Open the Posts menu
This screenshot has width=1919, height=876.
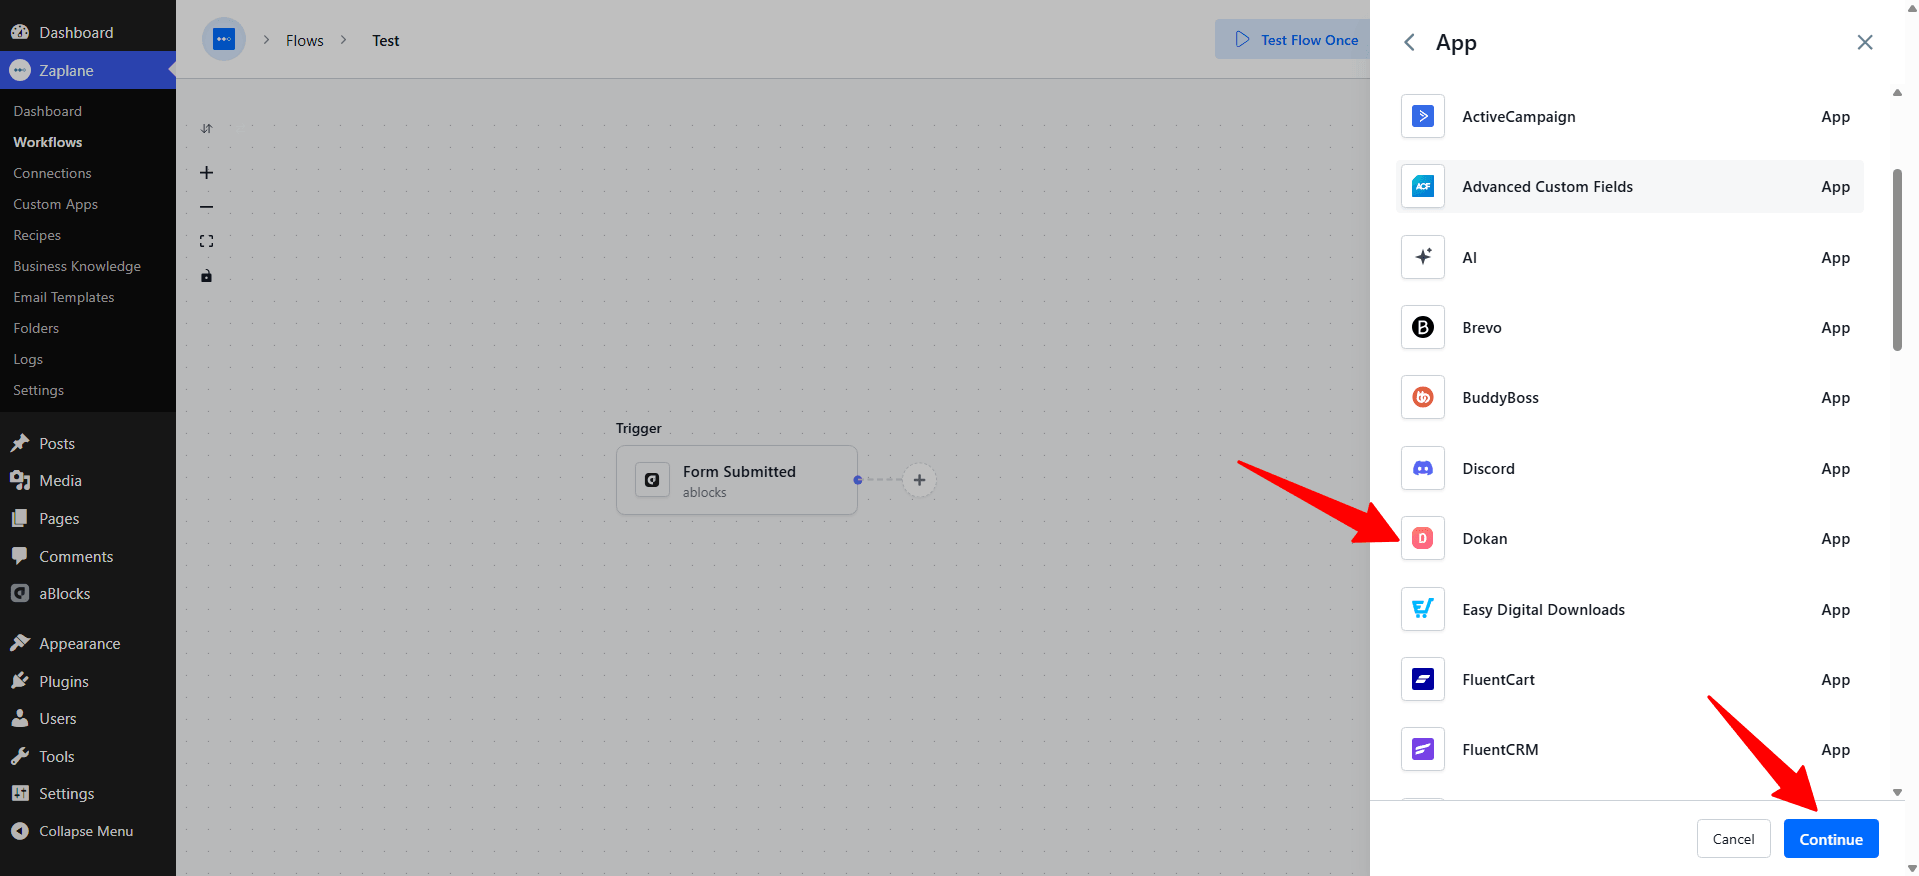(88, 443)
